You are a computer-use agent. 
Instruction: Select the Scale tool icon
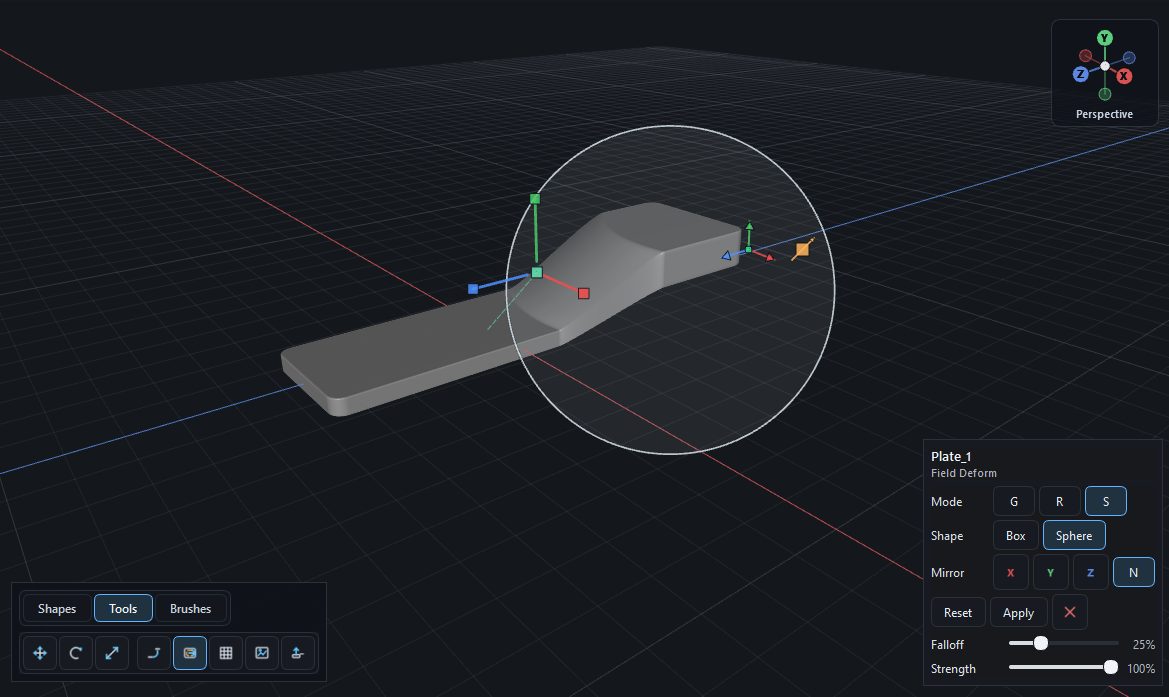pos(112,653)
